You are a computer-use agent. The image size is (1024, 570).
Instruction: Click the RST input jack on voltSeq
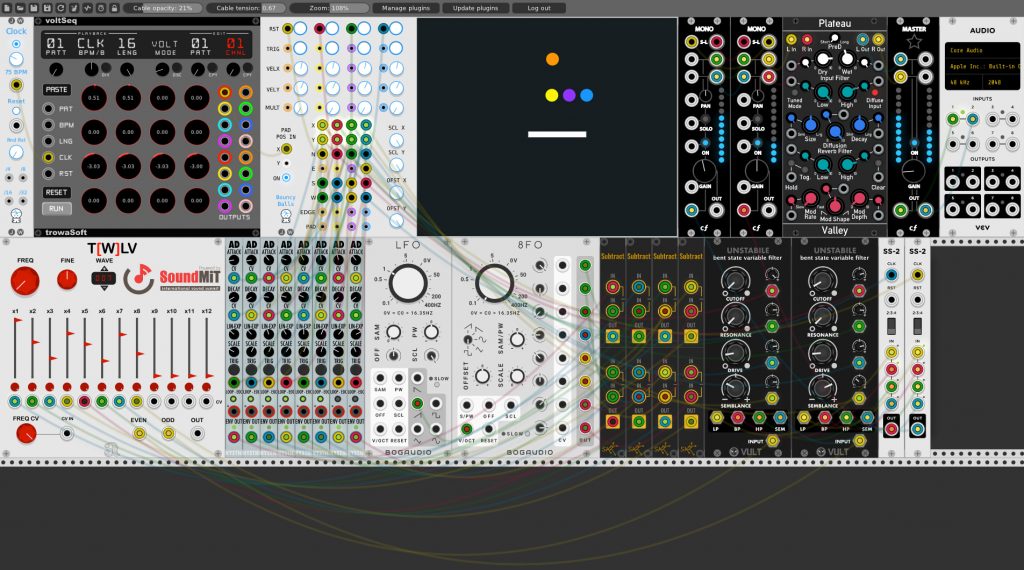coord(48,174)
